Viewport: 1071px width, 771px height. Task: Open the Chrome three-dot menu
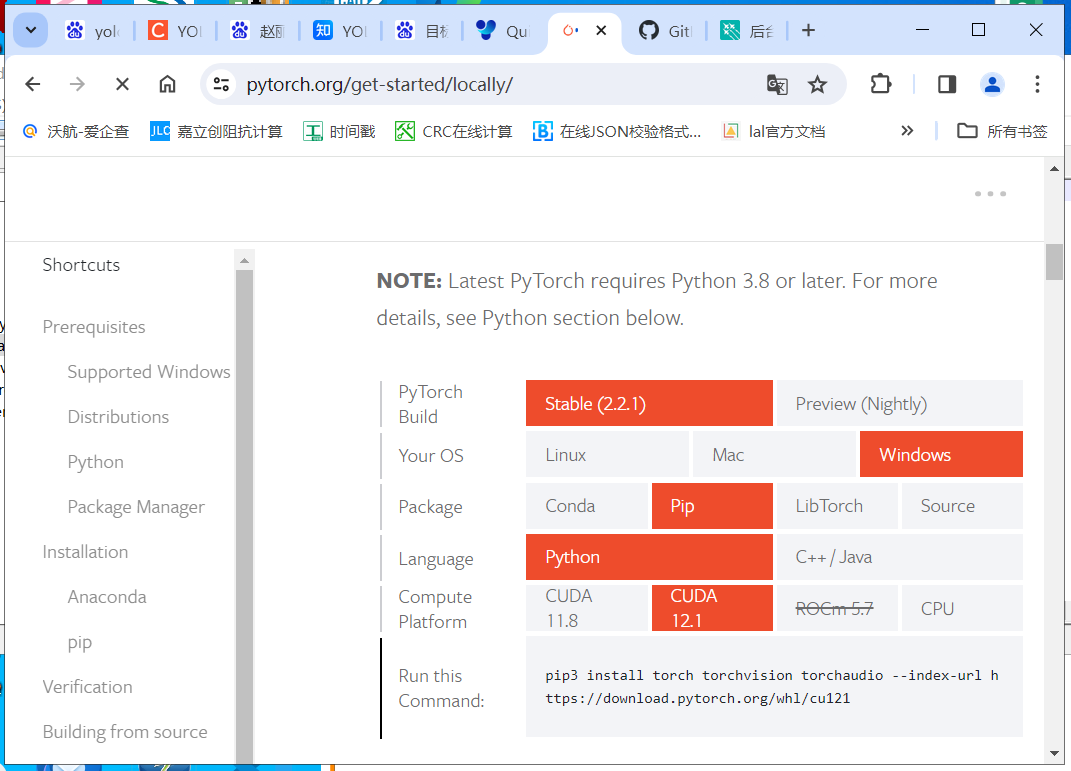[1037, 84]
